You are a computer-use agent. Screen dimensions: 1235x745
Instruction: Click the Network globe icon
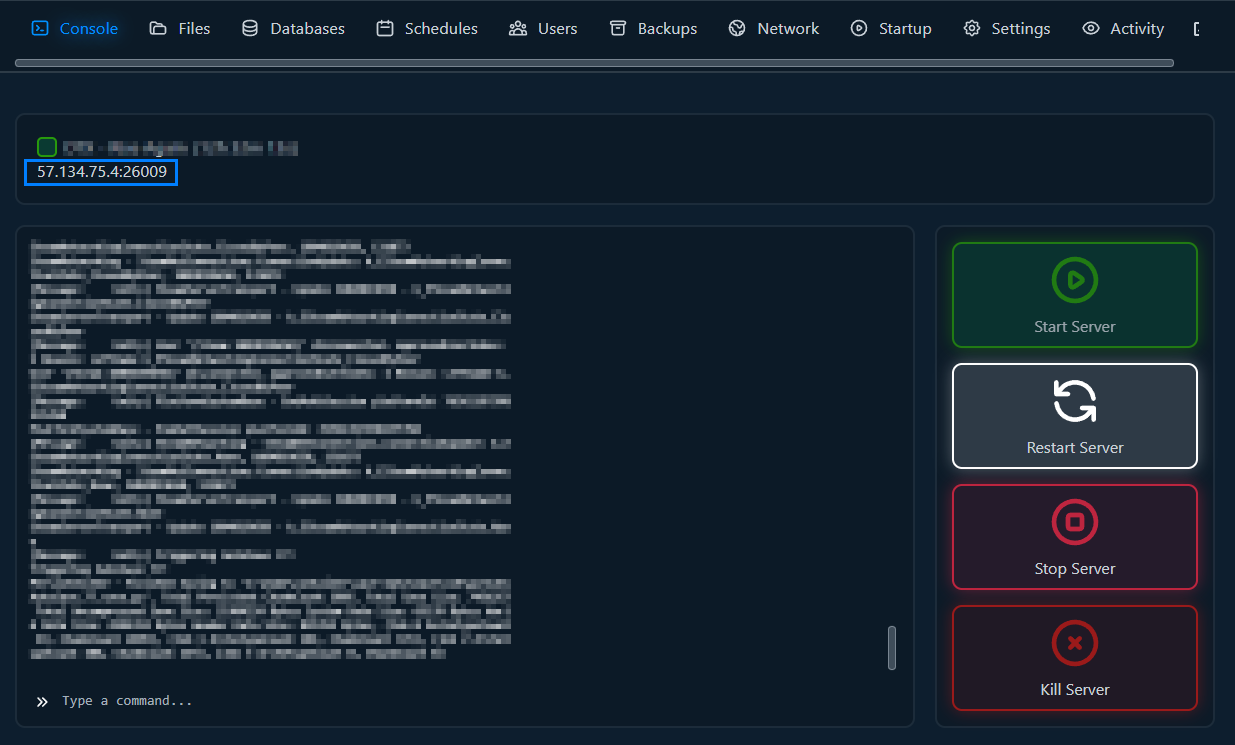[737, 29]
